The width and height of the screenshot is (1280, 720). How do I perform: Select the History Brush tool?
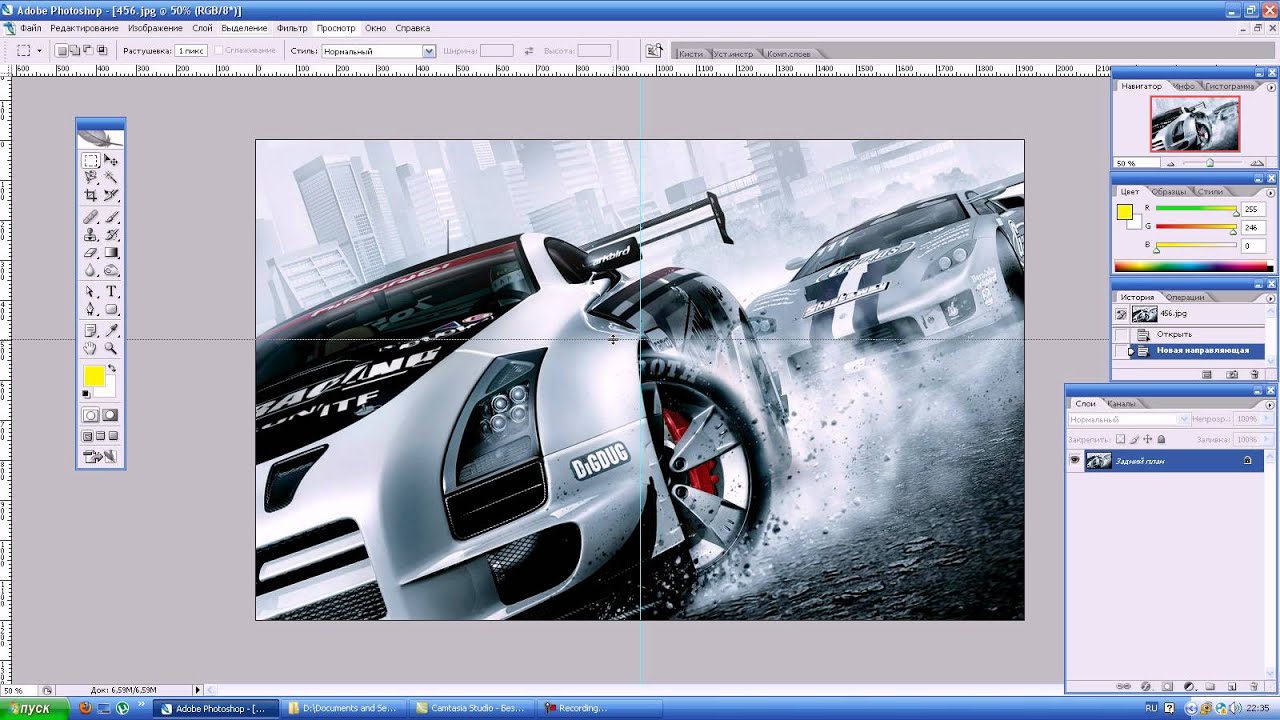tap(111, 235)
